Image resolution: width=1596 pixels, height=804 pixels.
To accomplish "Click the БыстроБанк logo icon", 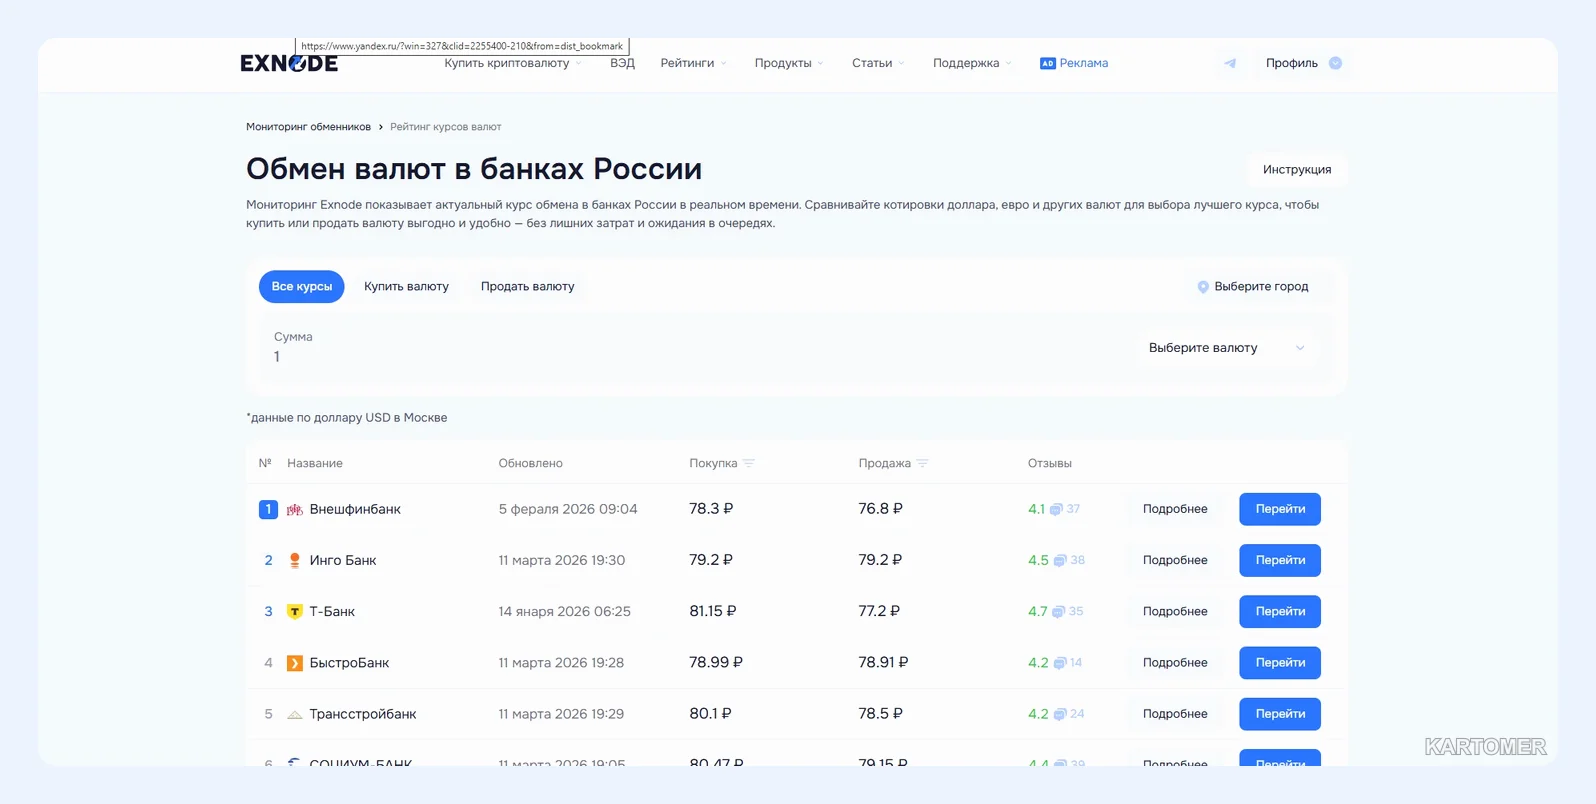I will 295,663.
